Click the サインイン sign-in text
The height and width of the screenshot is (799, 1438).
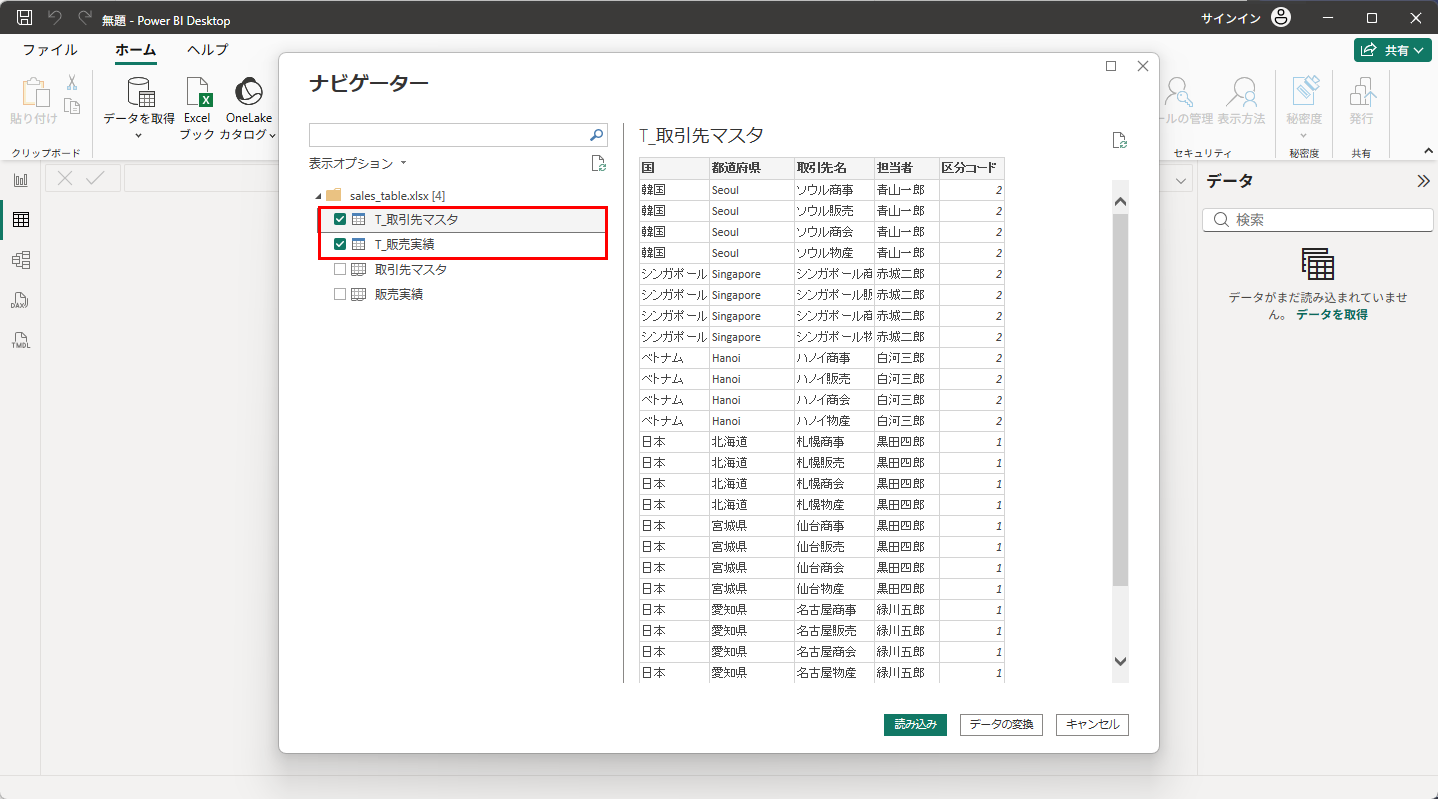pyautogui.click(x=1231, y=18)
